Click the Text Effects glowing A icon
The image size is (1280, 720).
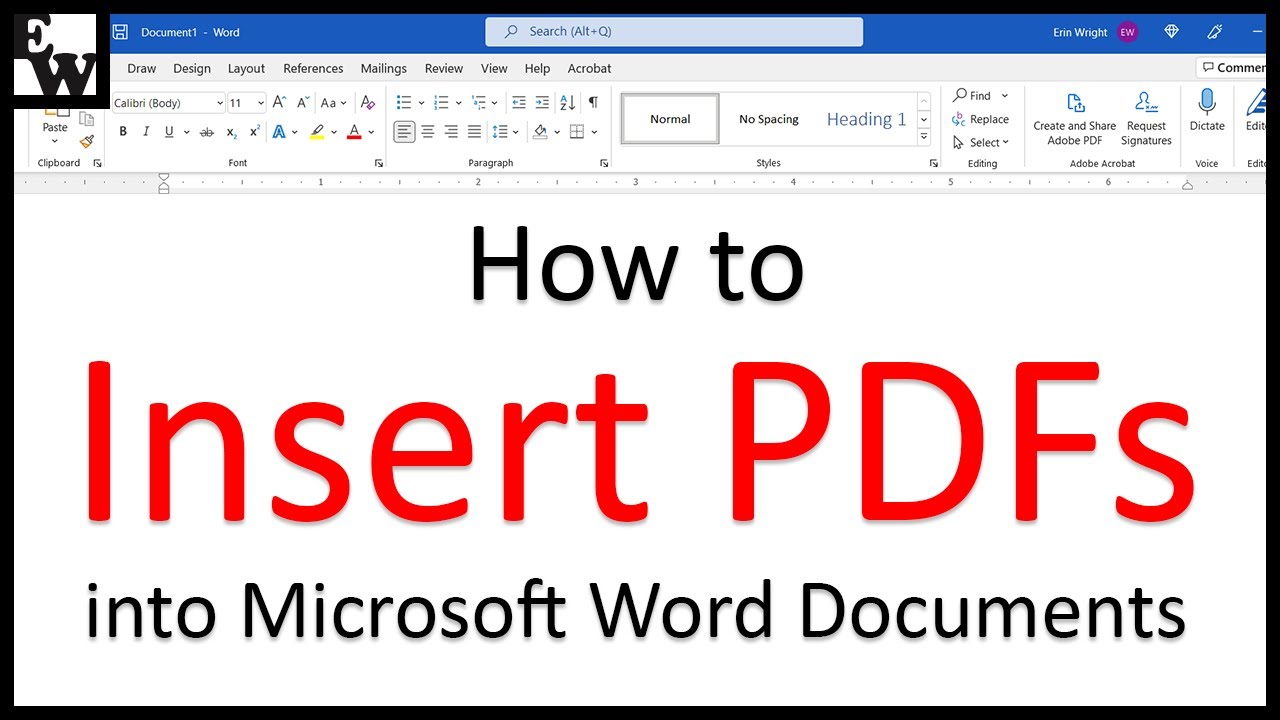coord(280,132)
